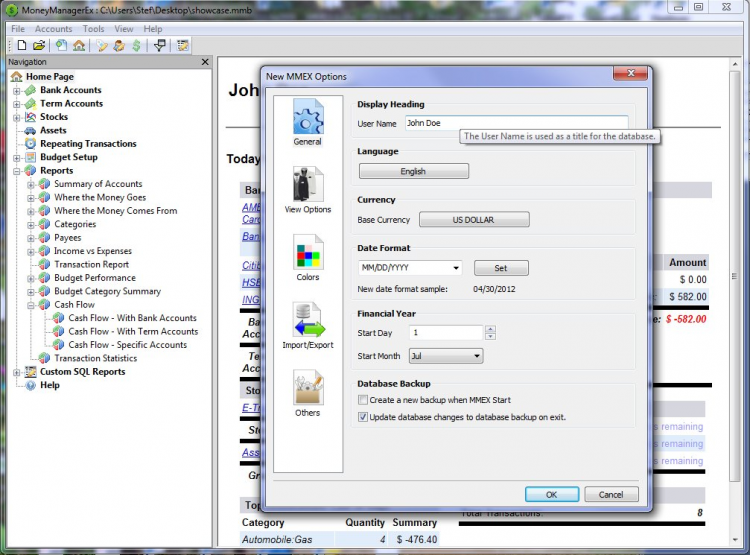The image size is (750, 555).
Task: Expand the Bank Accounts tree node
Action: (x=17, y=90)
